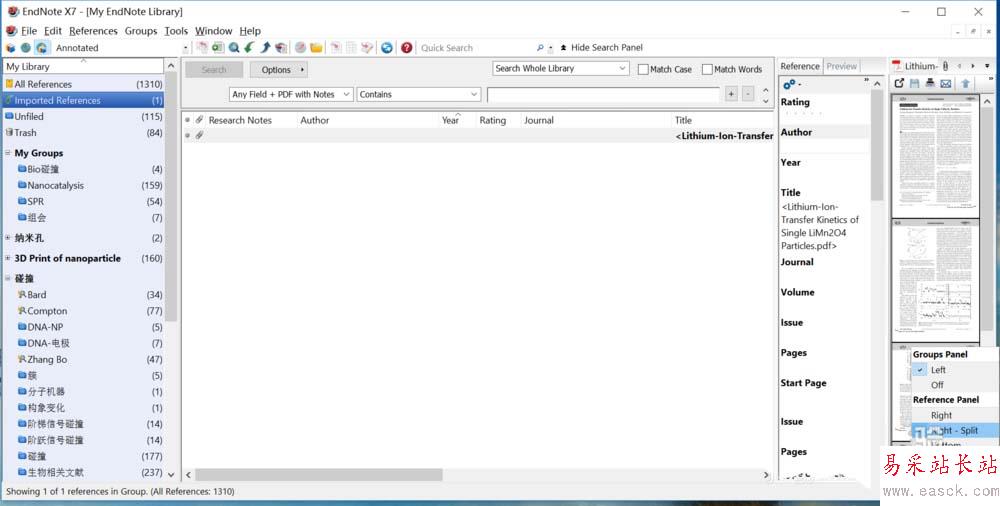
Task: Click the paperclip attachment icon beside Lithium tab
Action: (x=945, y=66)
